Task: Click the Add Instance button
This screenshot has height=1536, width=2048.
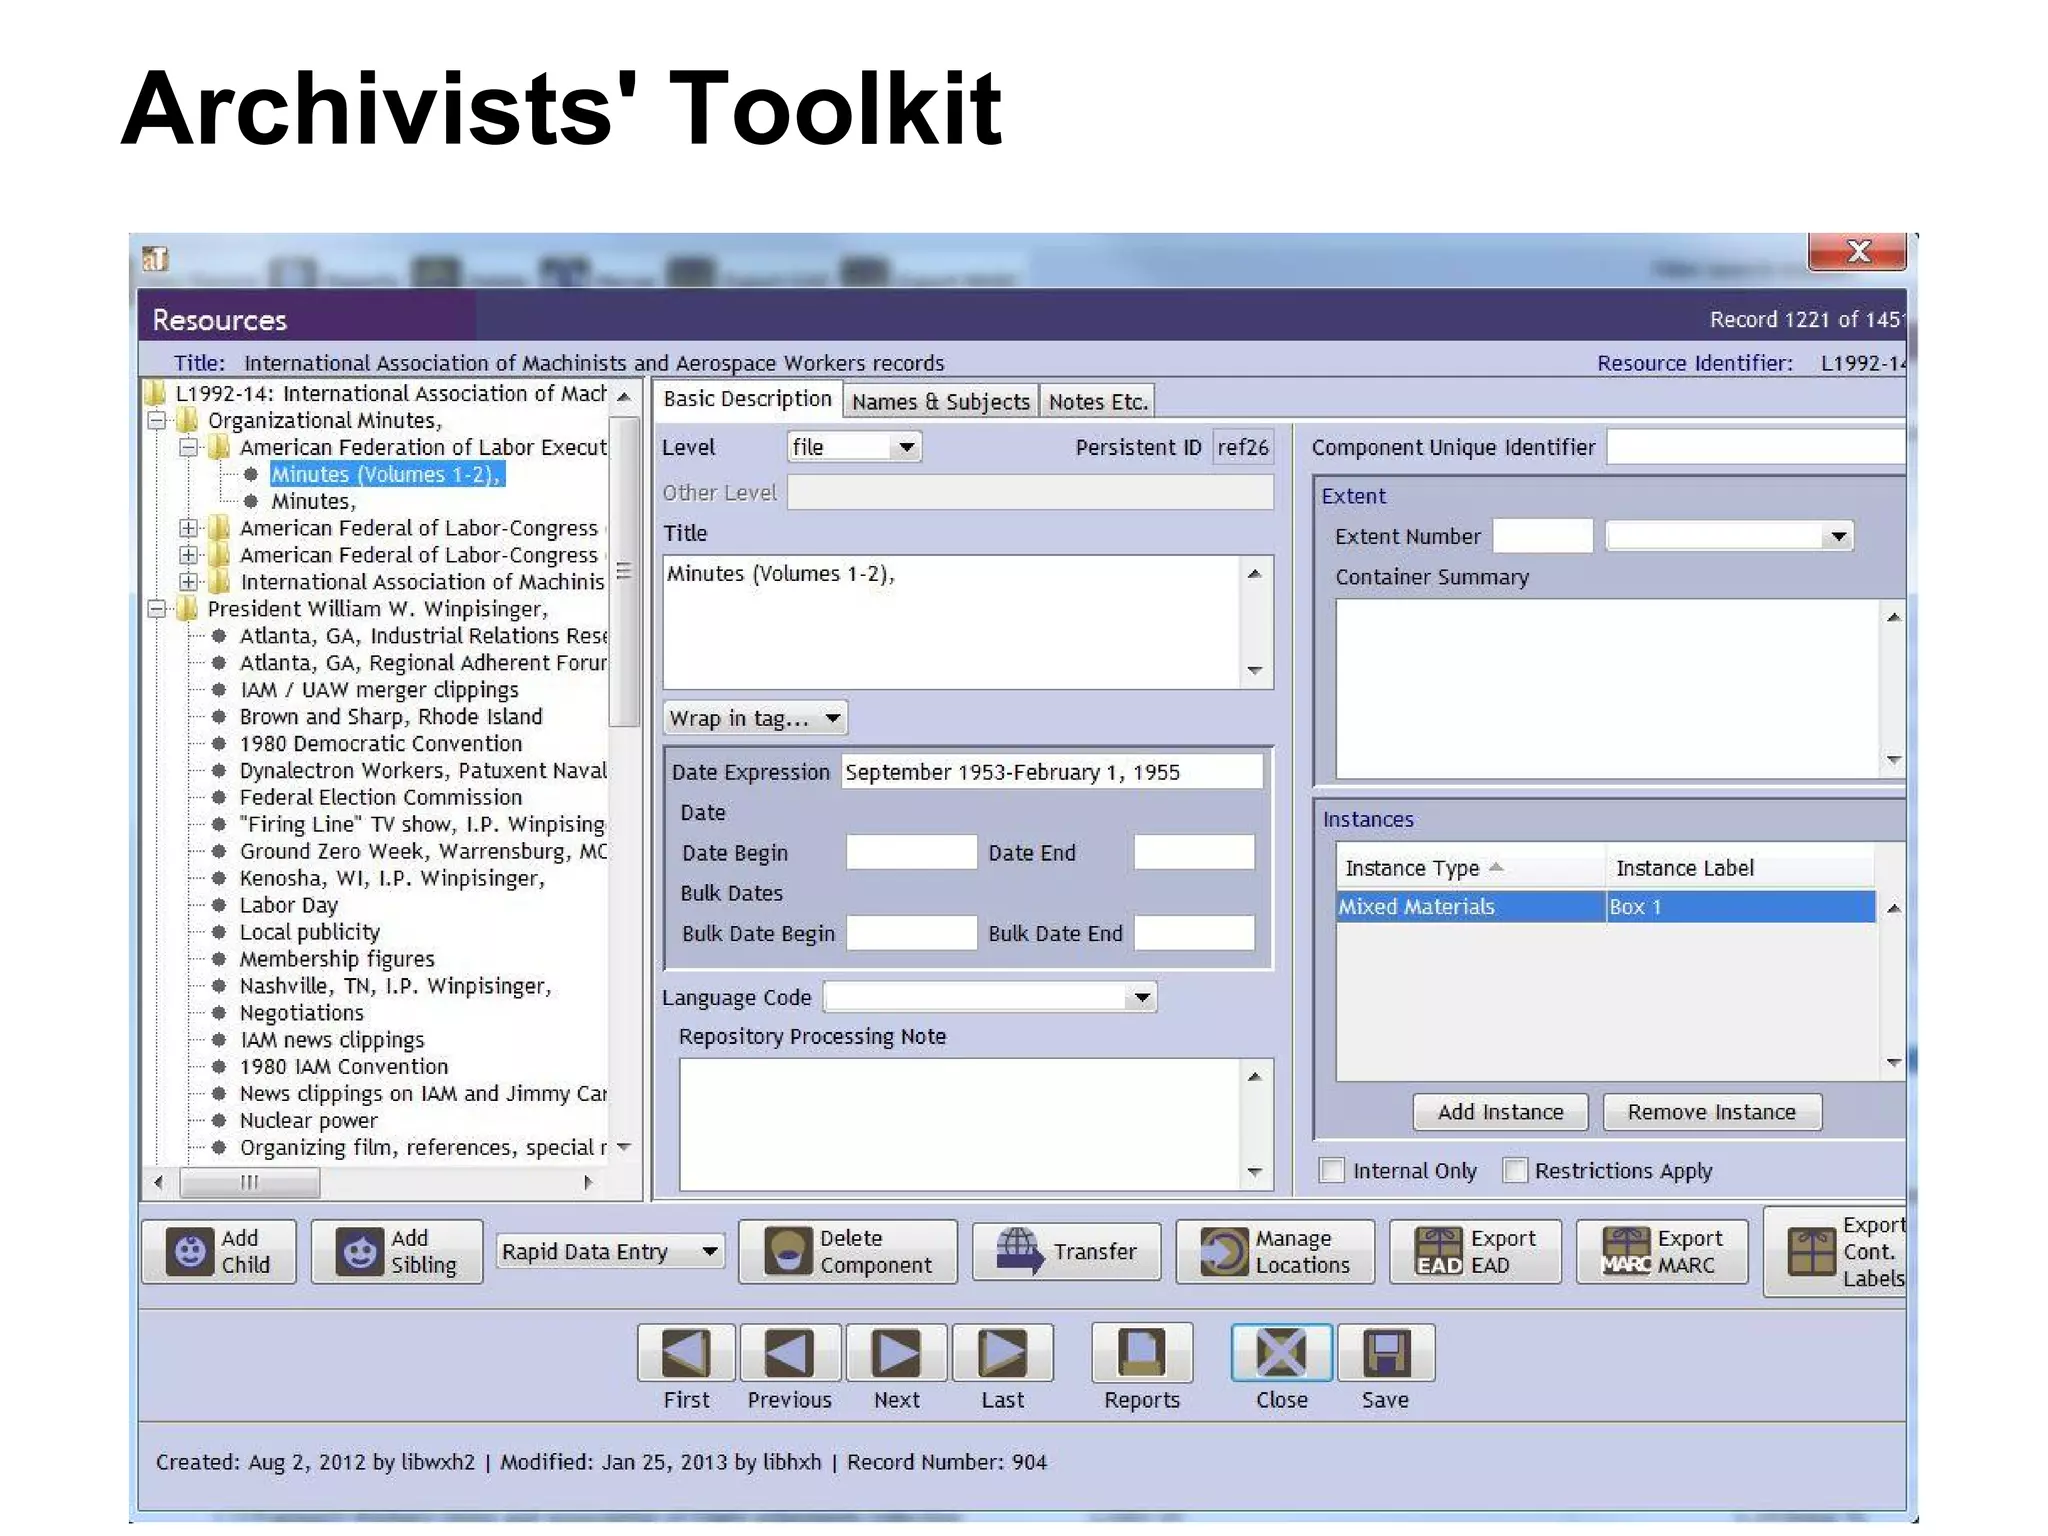Action: point(1500,1112)
